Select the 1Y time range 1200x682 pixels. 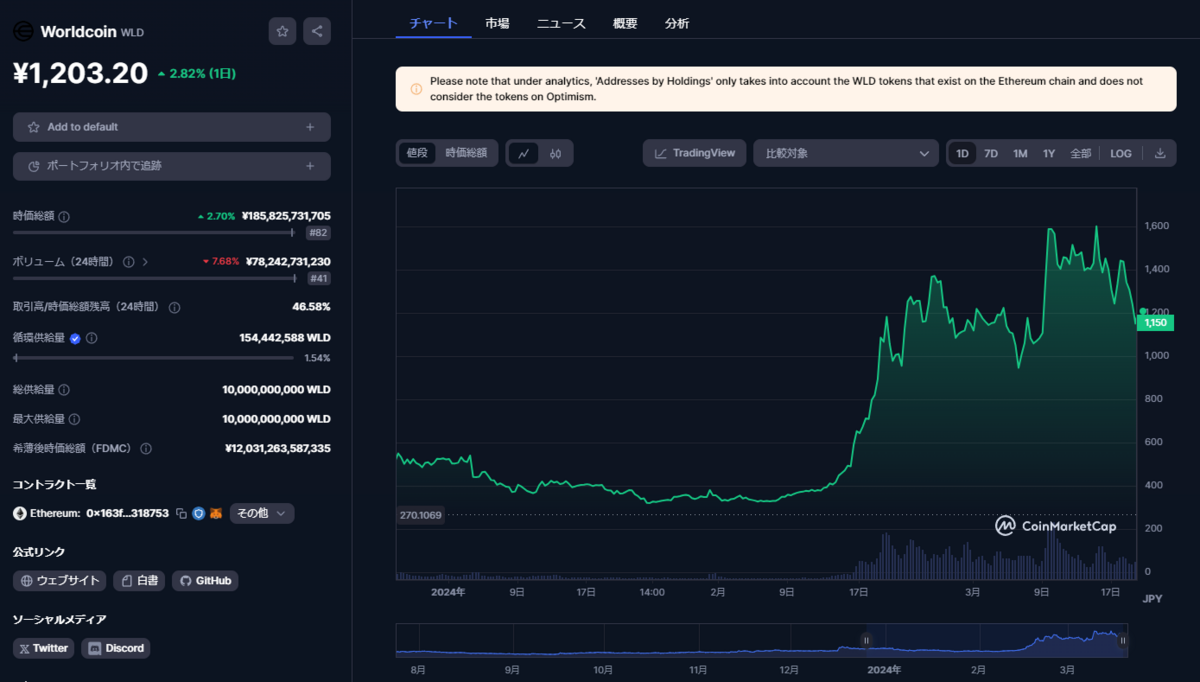pyautogui.click(x=1049, y=153)
